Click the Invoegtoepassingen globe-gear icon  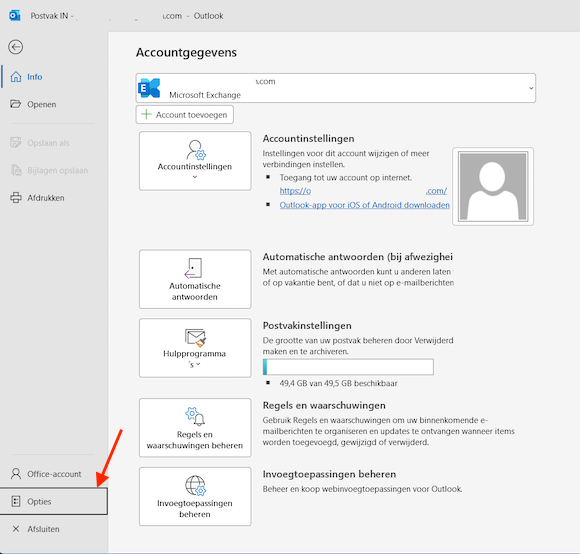pos(195,485)
